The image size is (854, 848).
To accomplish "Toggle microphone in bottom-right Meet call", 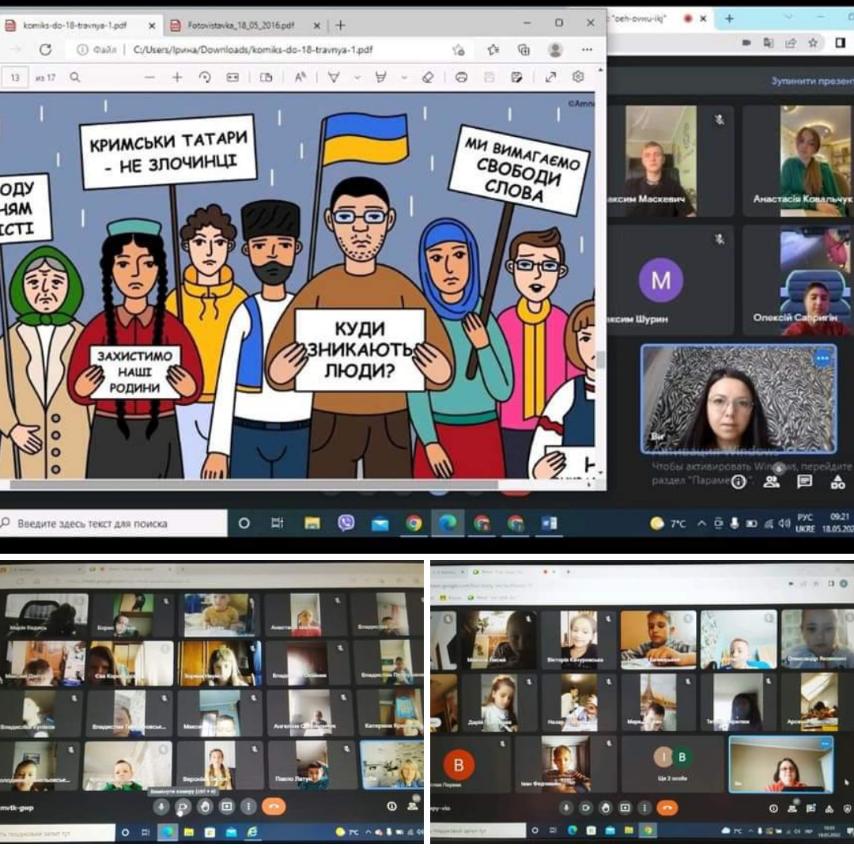I will click(566, 808).
